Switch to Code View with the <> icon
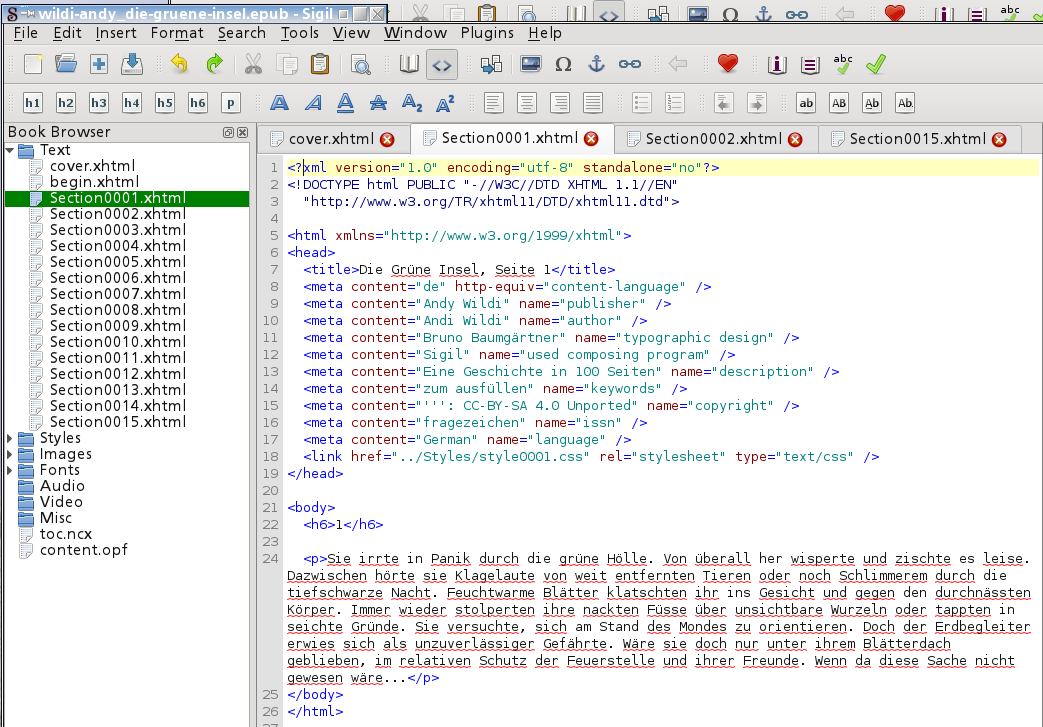 441,65
